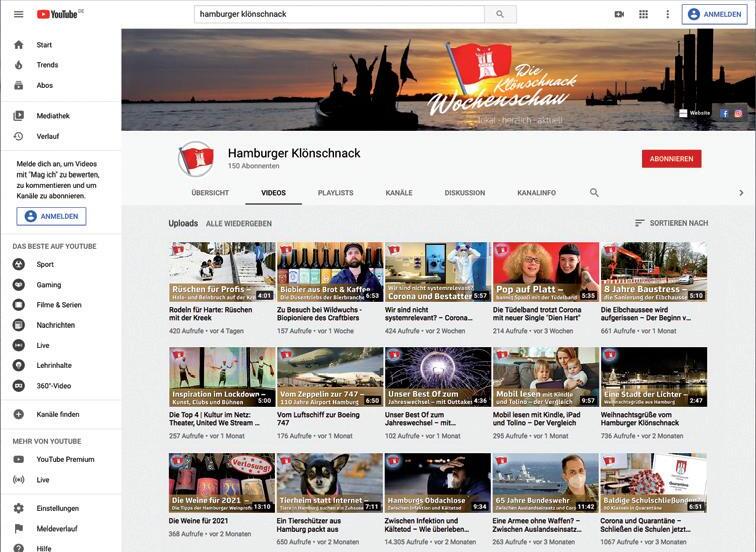
Task: Click Anmelden button in top right
Action: tap(715, 14)
